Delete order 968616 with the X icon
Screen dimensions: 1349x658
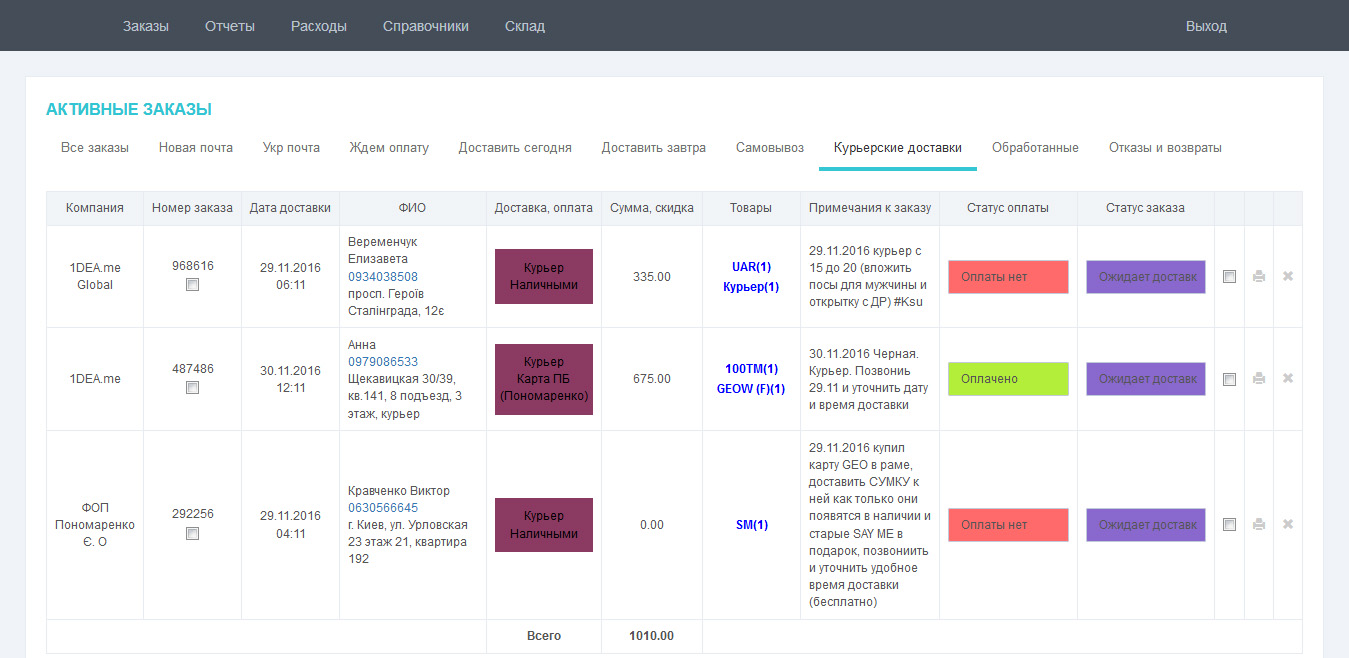tap(1288, 276)
